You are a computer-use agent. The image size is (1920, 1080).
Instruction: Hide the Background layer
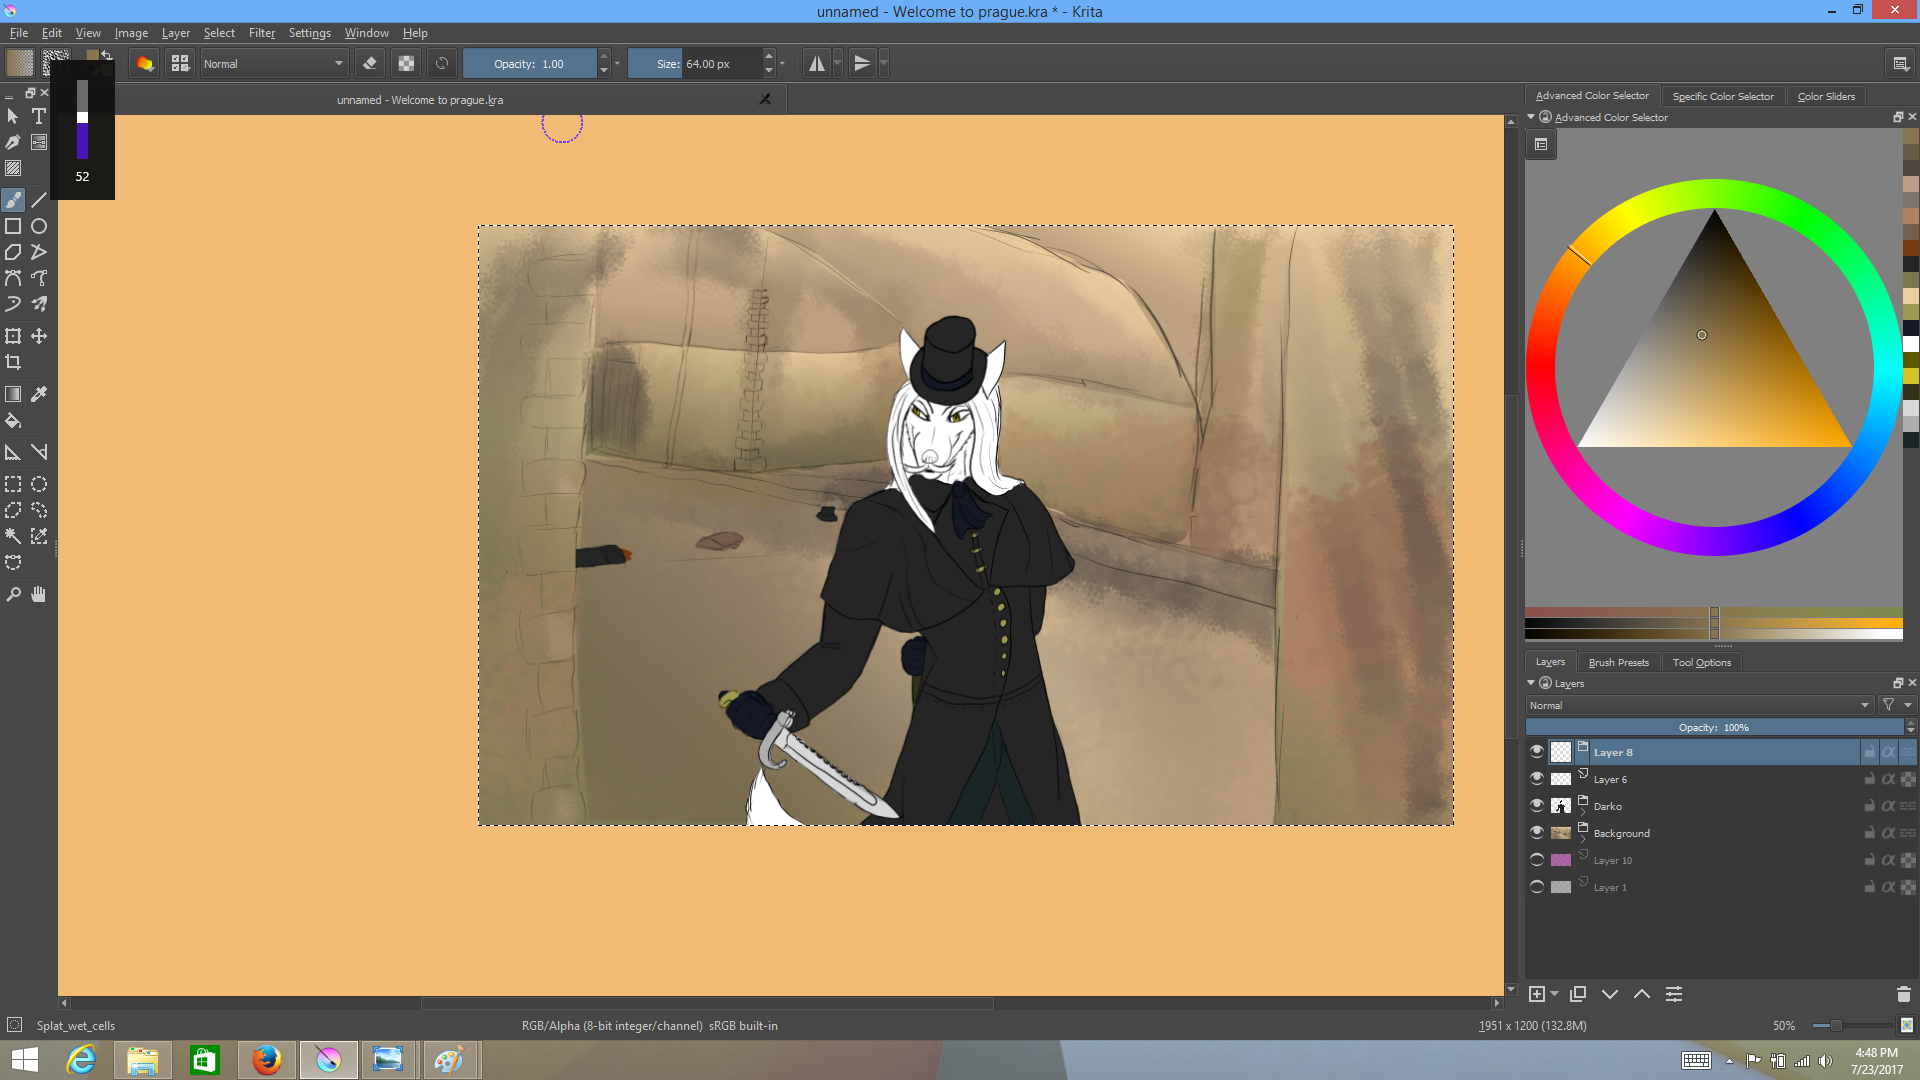[1537, 832]
